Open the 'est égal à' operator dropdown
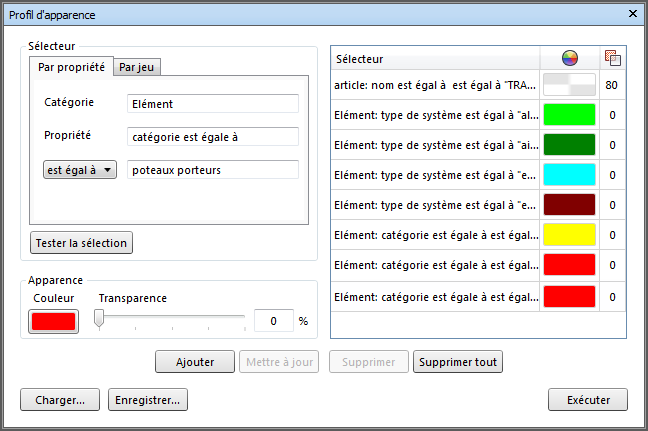This screenshot has height=431, width=648. (x=80, y=170)
